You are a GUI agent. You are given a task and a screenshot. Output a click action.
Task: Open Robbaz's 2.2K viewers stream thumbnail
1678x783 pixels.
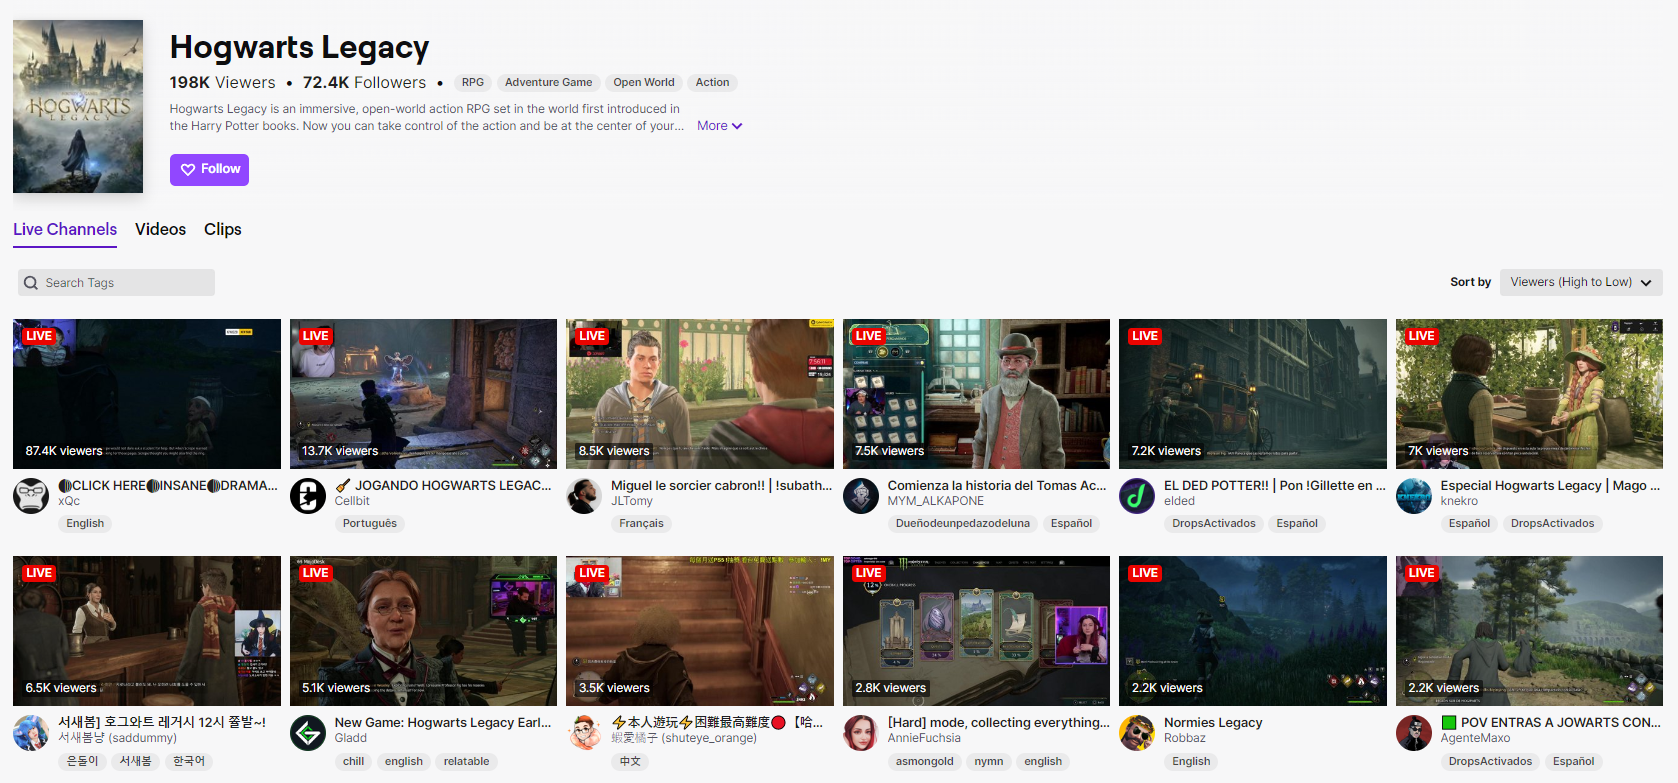[1253, 631]
